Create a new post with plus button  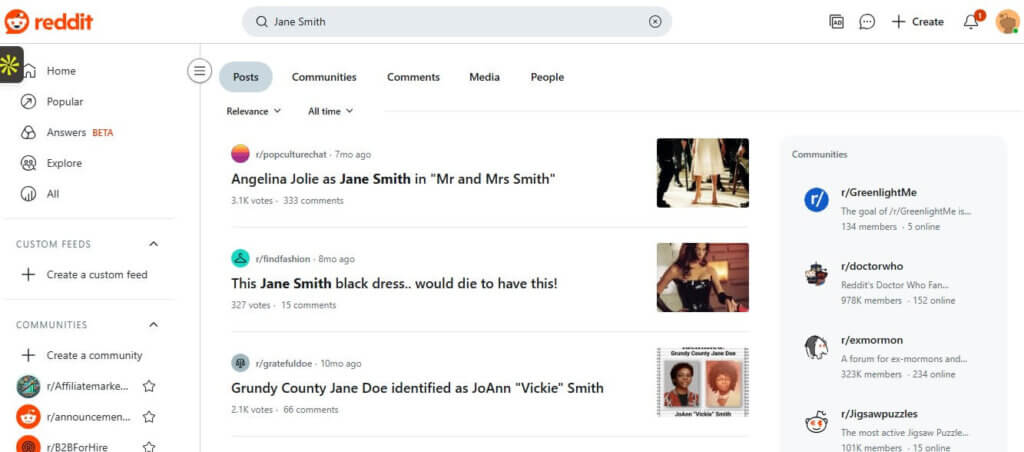[x=918, y=22]
